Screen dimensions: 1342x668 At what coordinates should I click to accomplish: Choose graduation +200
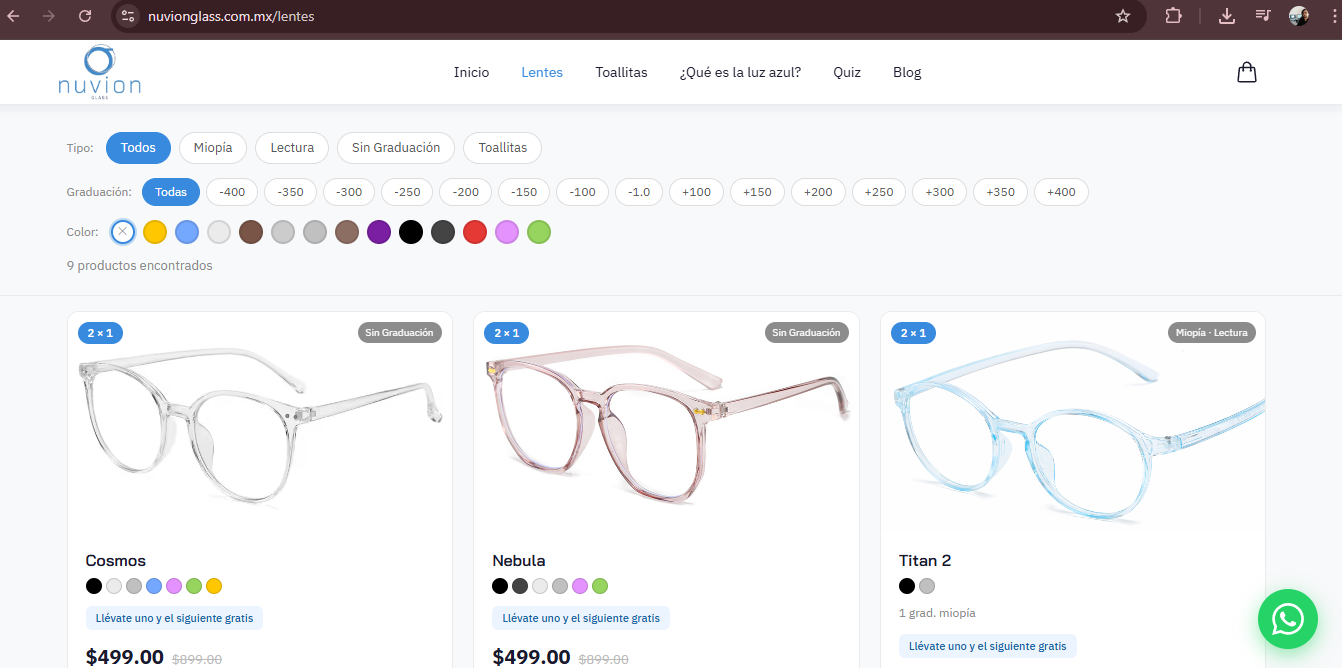coord(818,192)
